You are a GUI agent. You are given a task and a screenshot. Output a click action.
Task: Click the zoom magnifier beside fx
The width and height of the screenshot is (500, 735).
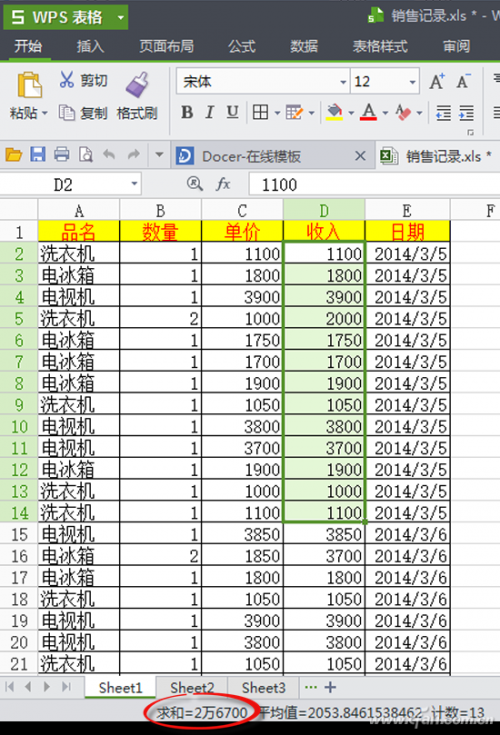point(194,184)
